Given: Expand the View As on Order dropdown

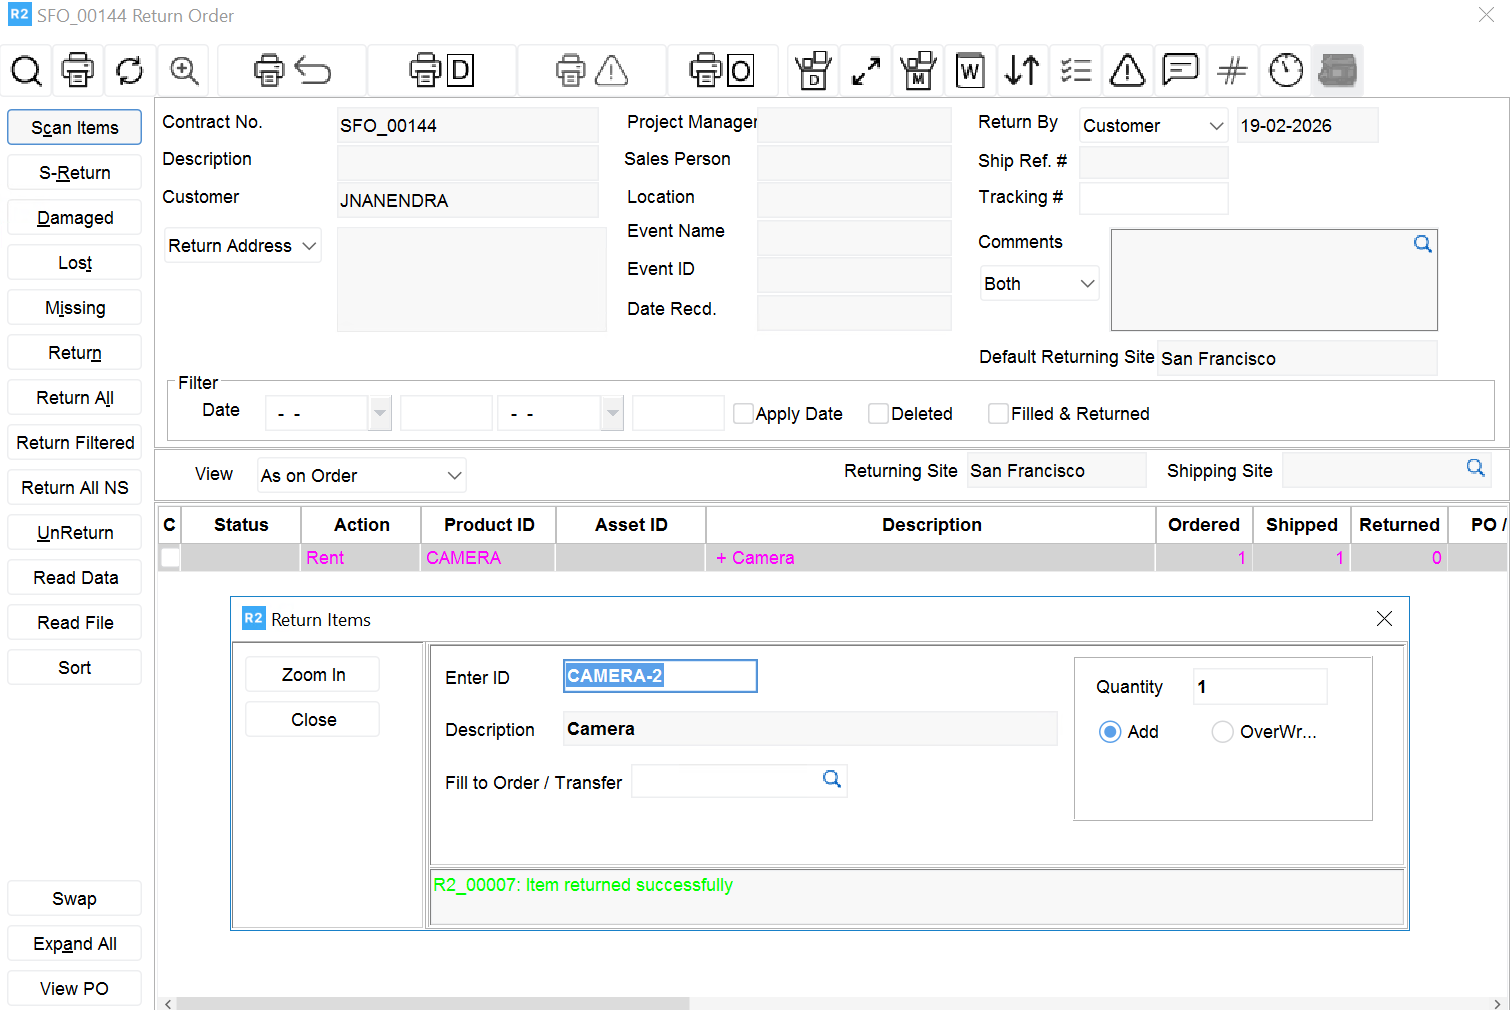Looking at the screenshot, I should pyautogui.click(x=361, y=476).
